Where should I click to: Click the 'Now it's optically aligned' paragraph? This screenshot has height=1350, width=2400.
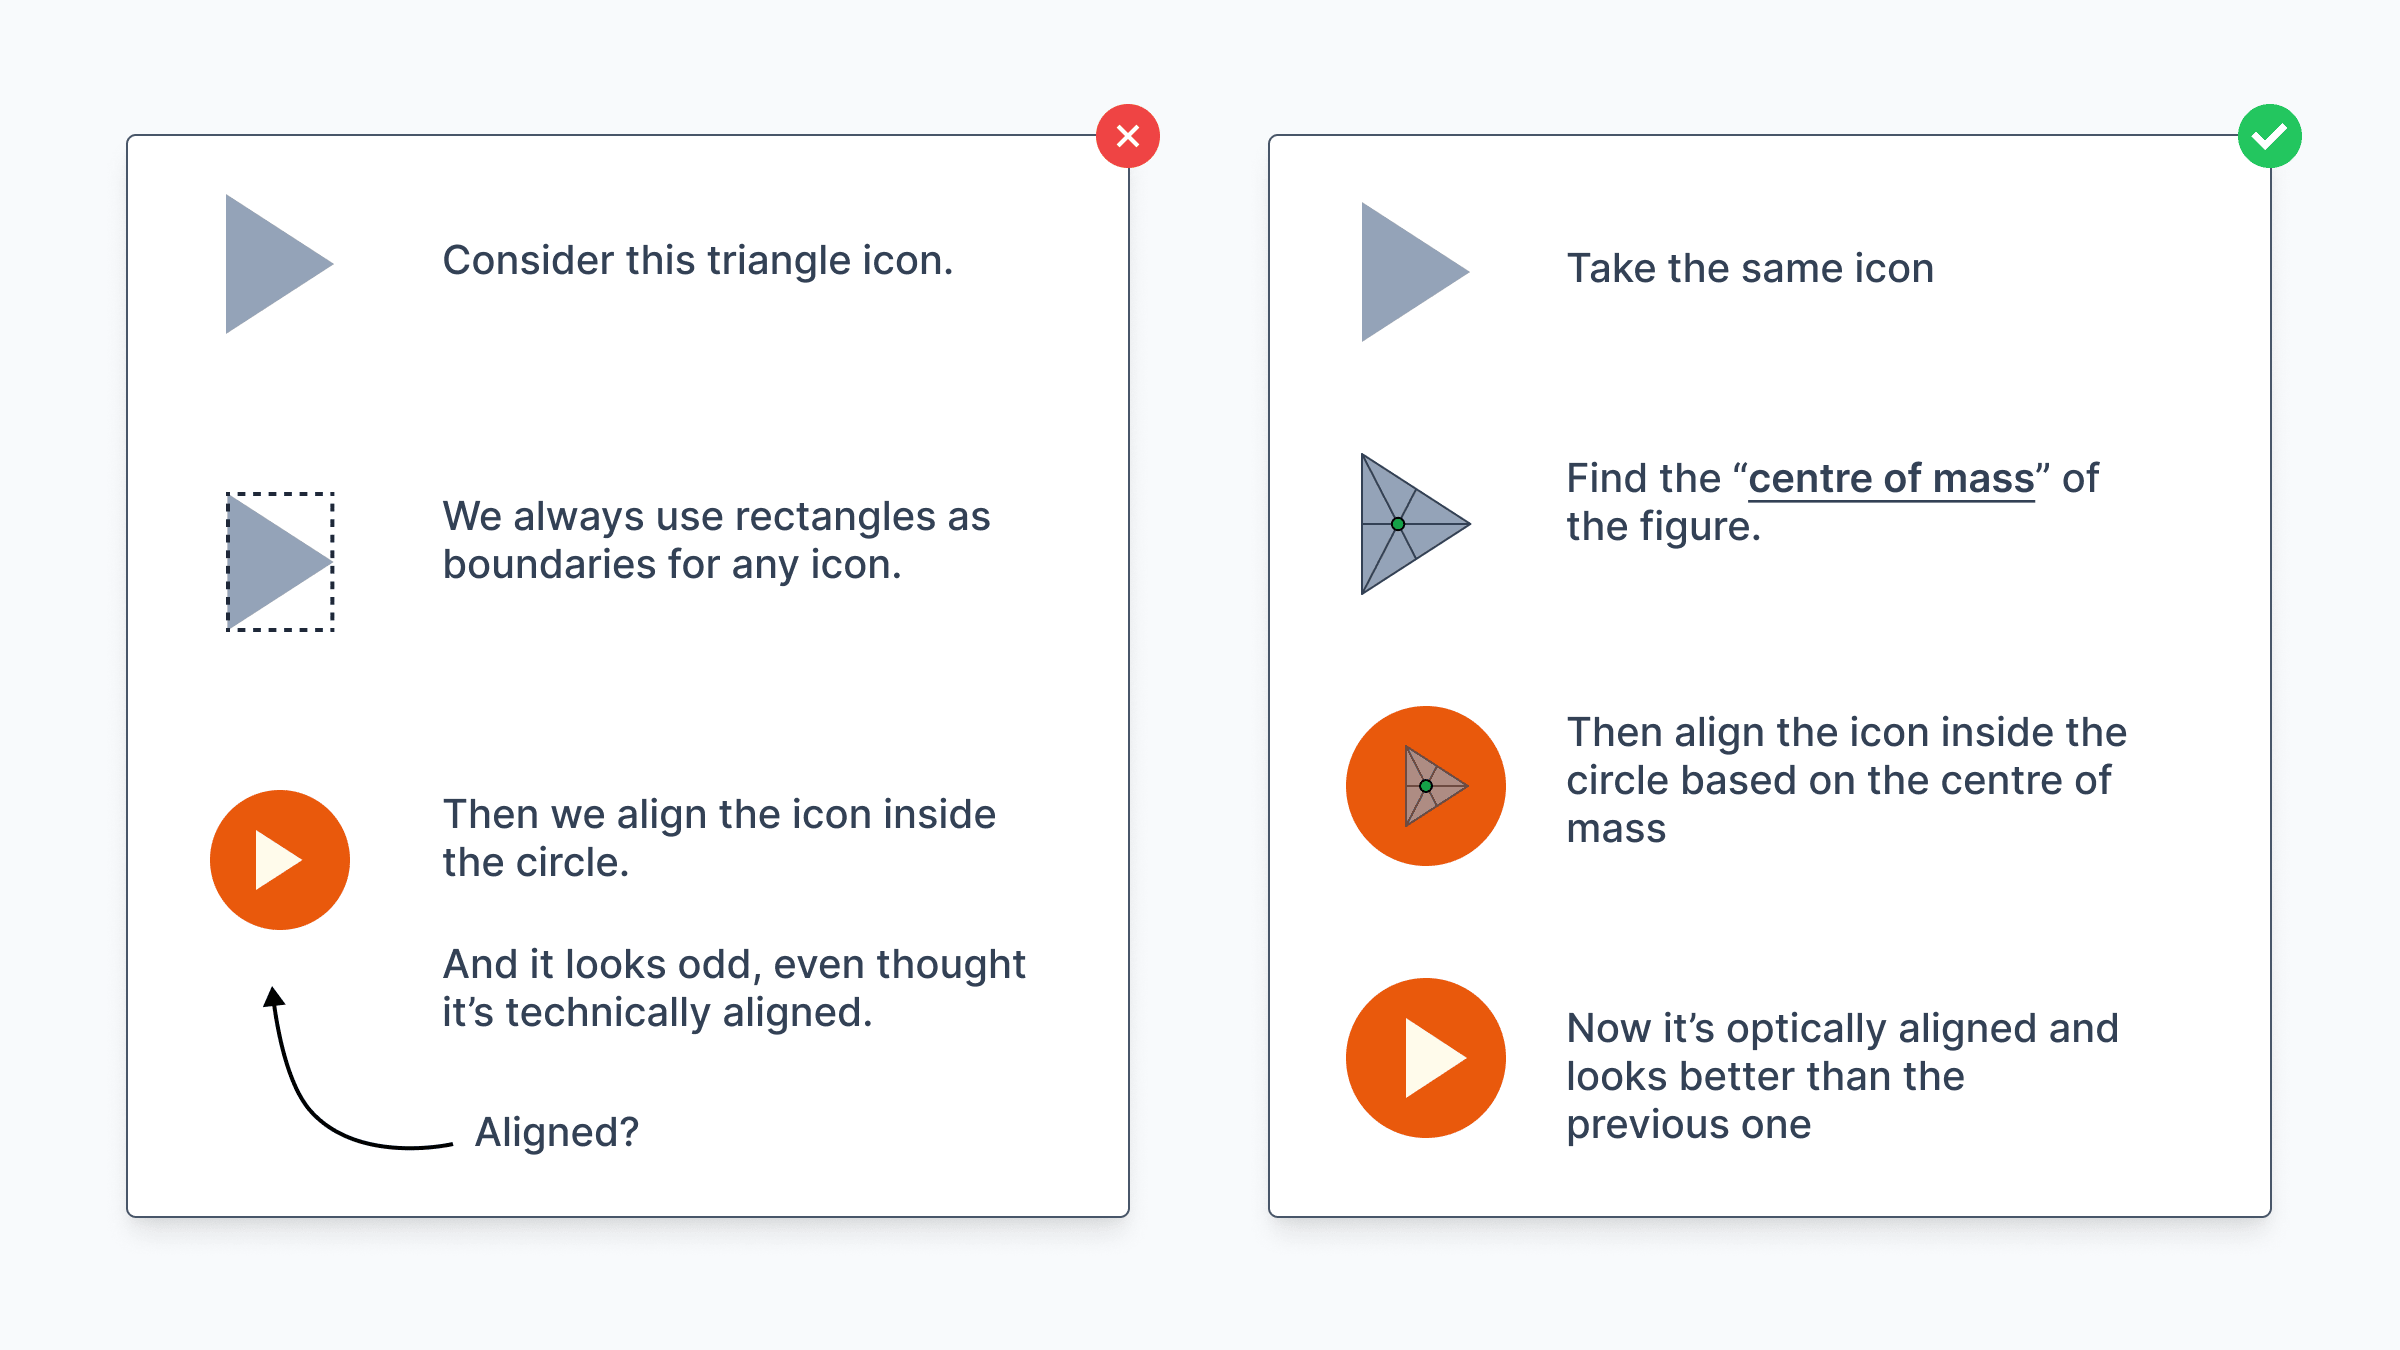(1842, 1076)
